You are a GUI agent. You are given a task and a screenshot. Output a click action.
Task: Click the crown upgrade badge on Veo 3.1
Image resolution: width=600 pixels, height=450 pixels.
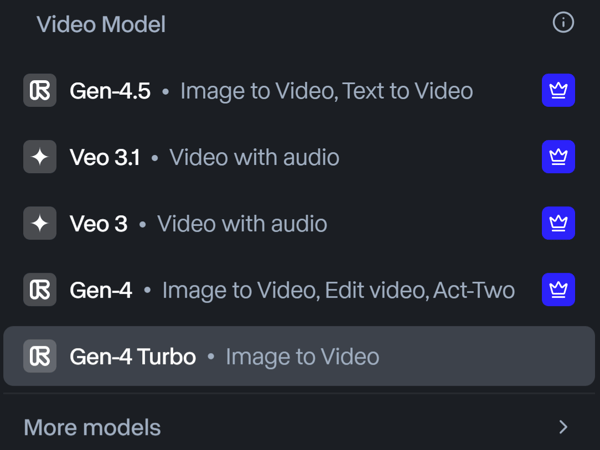click(x=558, y=157)
